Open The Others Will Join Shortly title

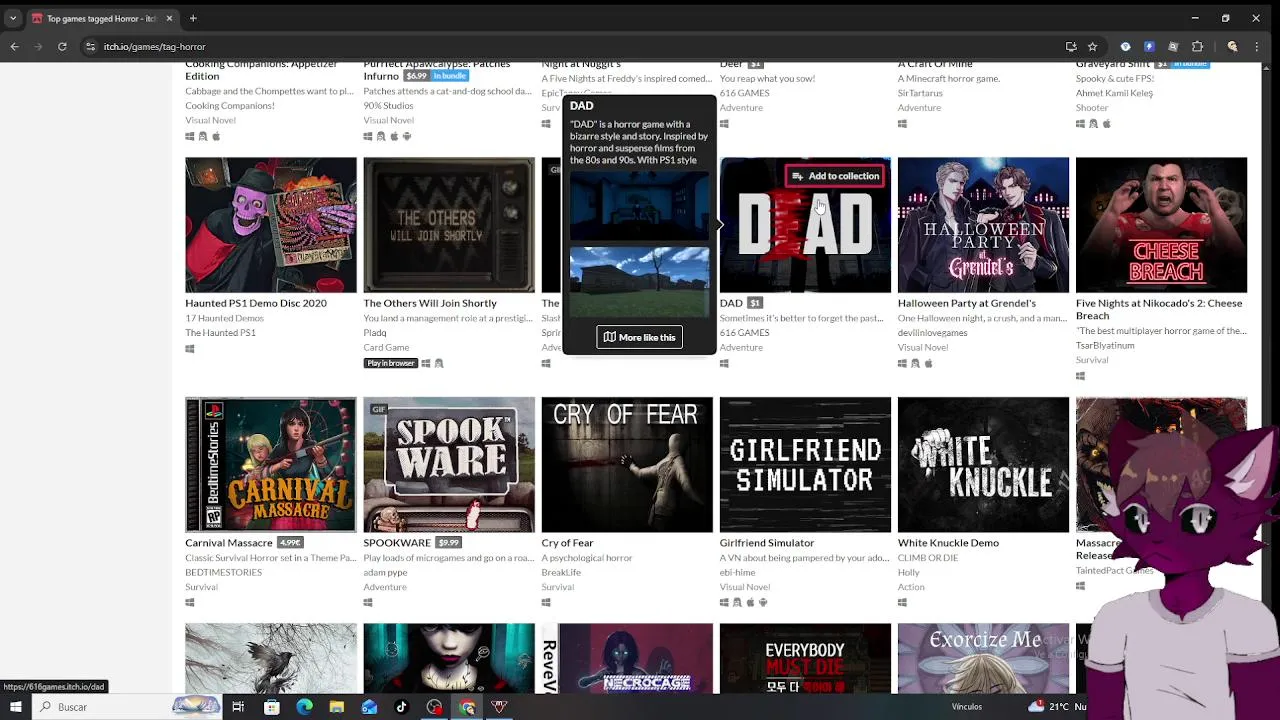(x=430, y=303)
